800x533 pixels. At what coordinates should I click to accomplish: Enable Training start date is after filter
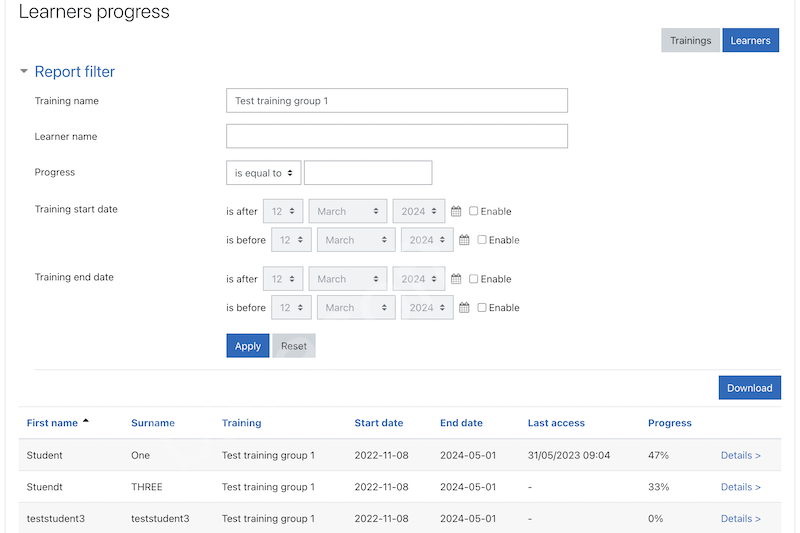coord(473,211)
